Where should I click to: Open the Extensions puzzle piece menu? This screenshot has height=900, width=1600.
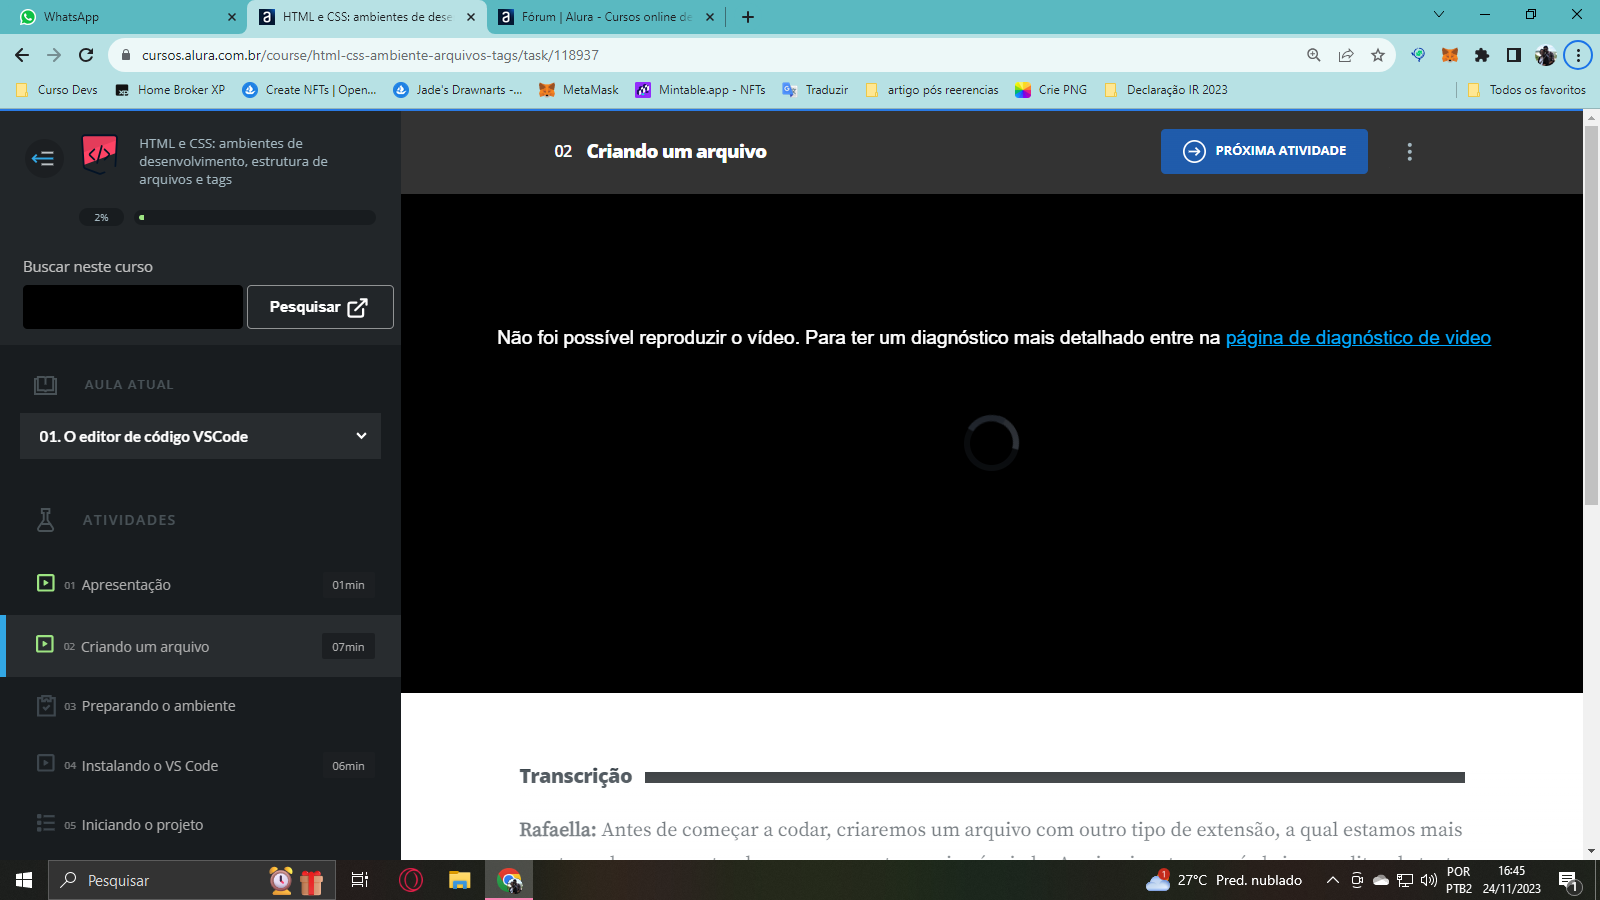(1482, 55)
